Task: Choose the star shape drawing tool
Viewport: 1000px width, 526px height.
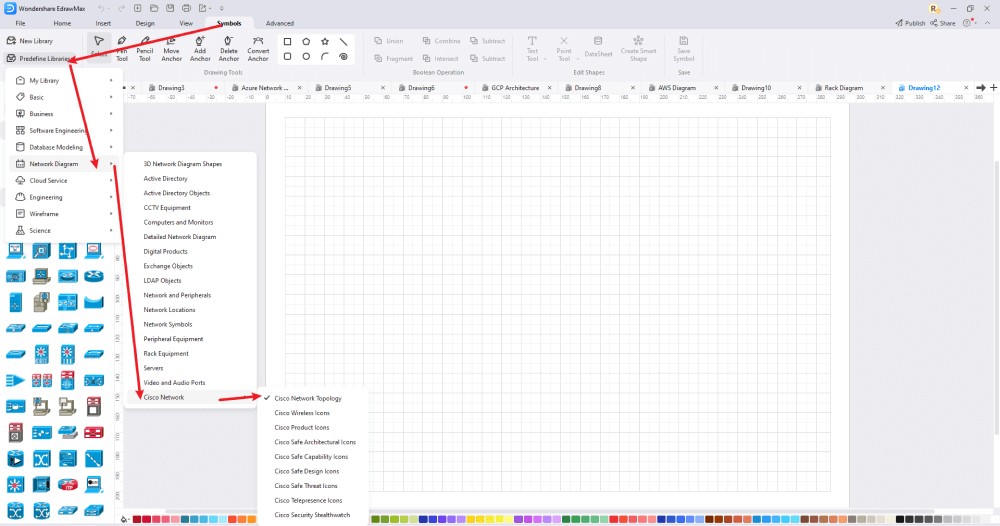Action: 325,41
